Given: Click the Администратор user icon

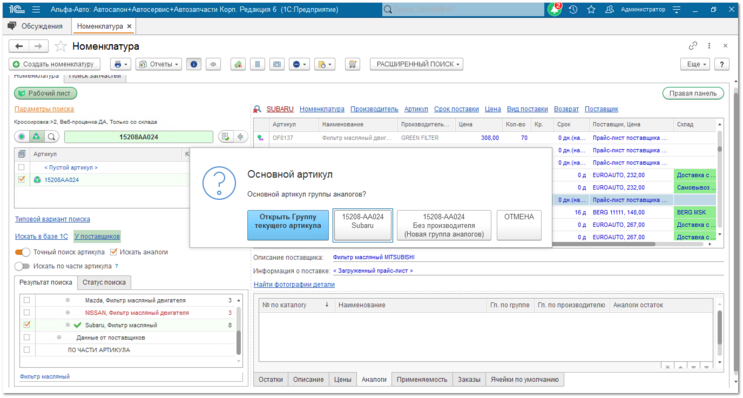Looking at the screenshot, I should (609, 9).
